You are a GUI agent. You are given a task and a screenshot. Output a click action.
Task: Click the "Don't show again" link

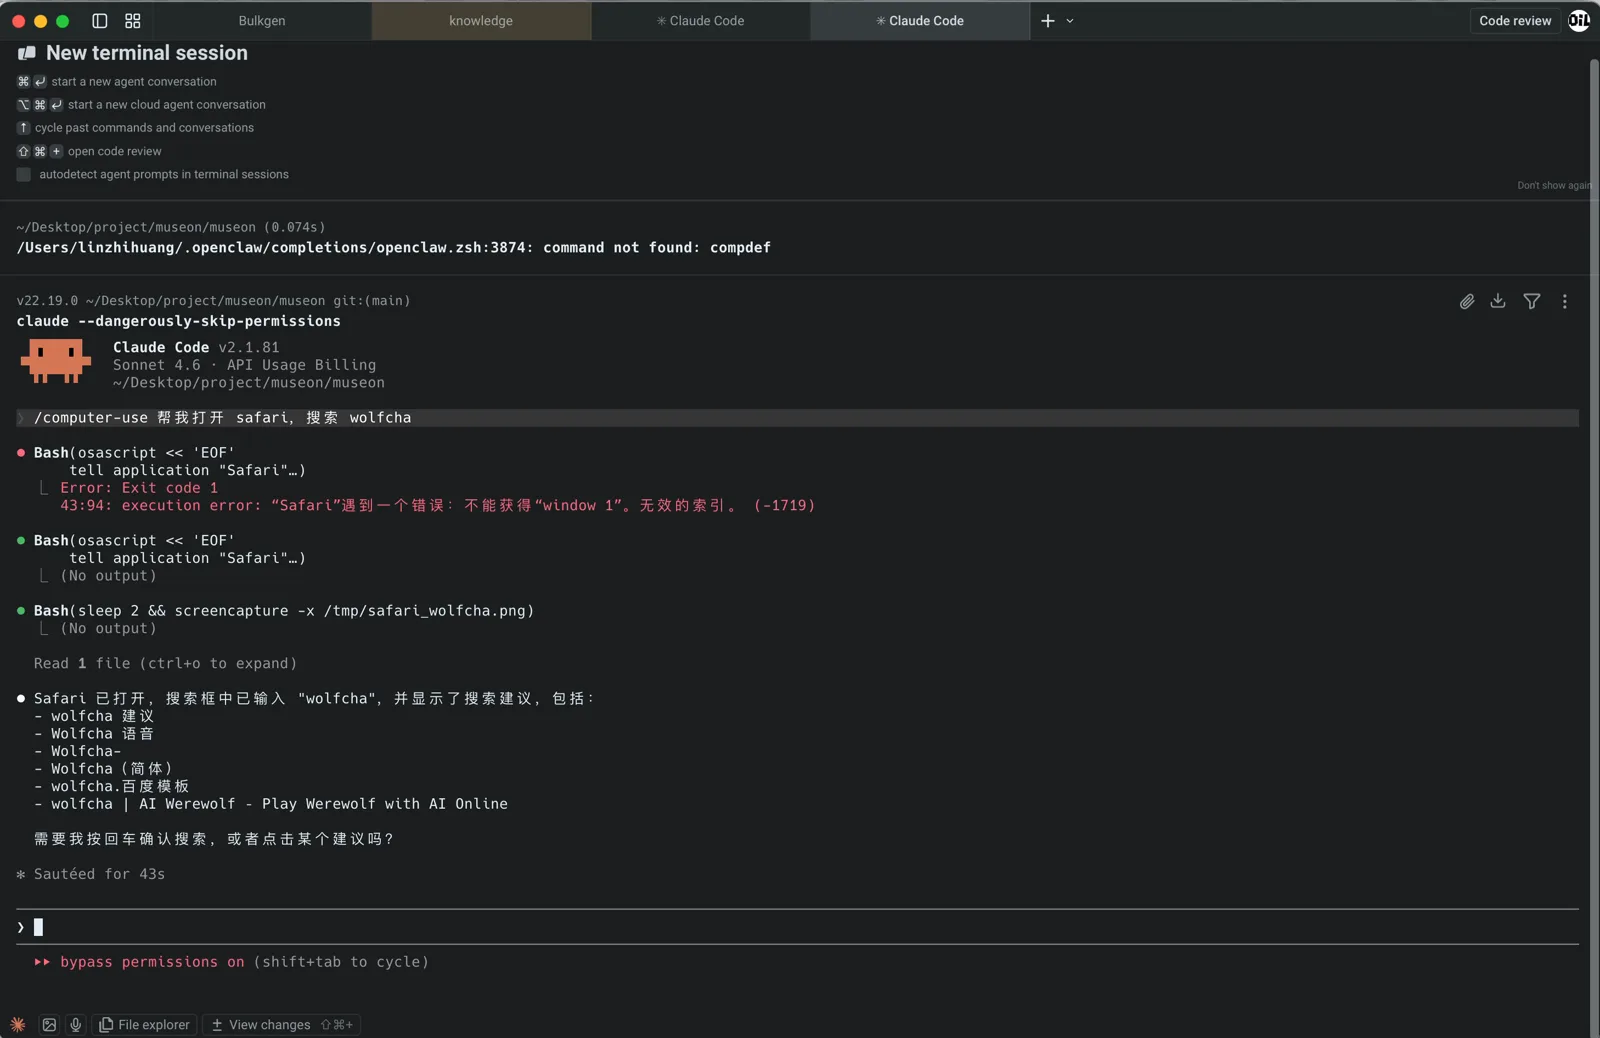tap(1555, 185)
